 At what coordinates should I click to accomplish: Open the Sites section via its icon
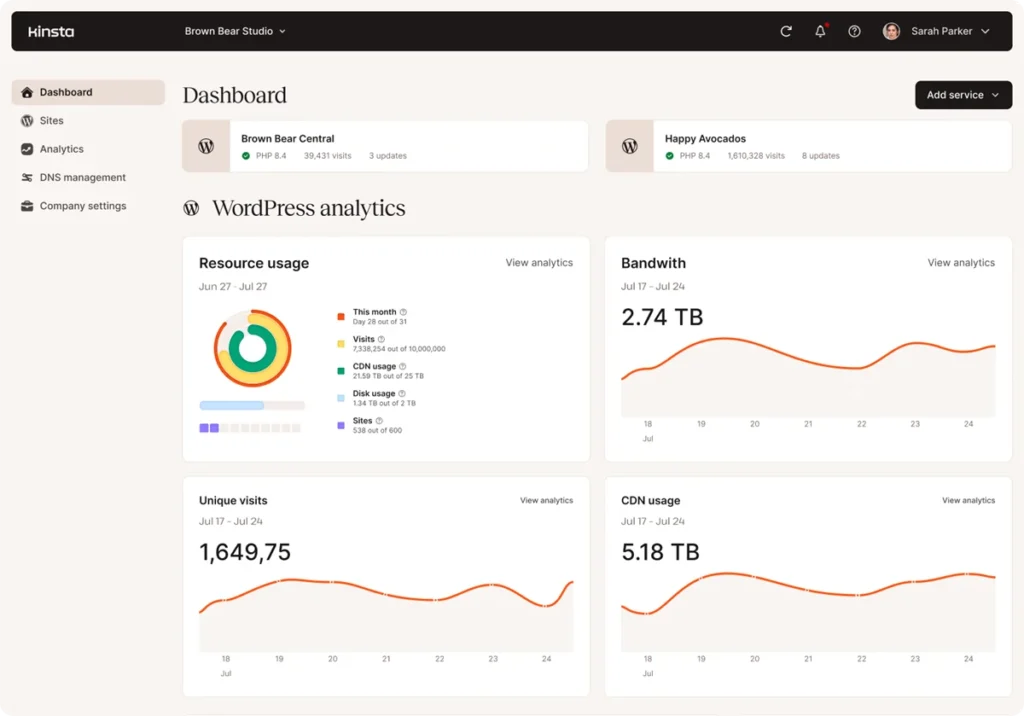25,120
